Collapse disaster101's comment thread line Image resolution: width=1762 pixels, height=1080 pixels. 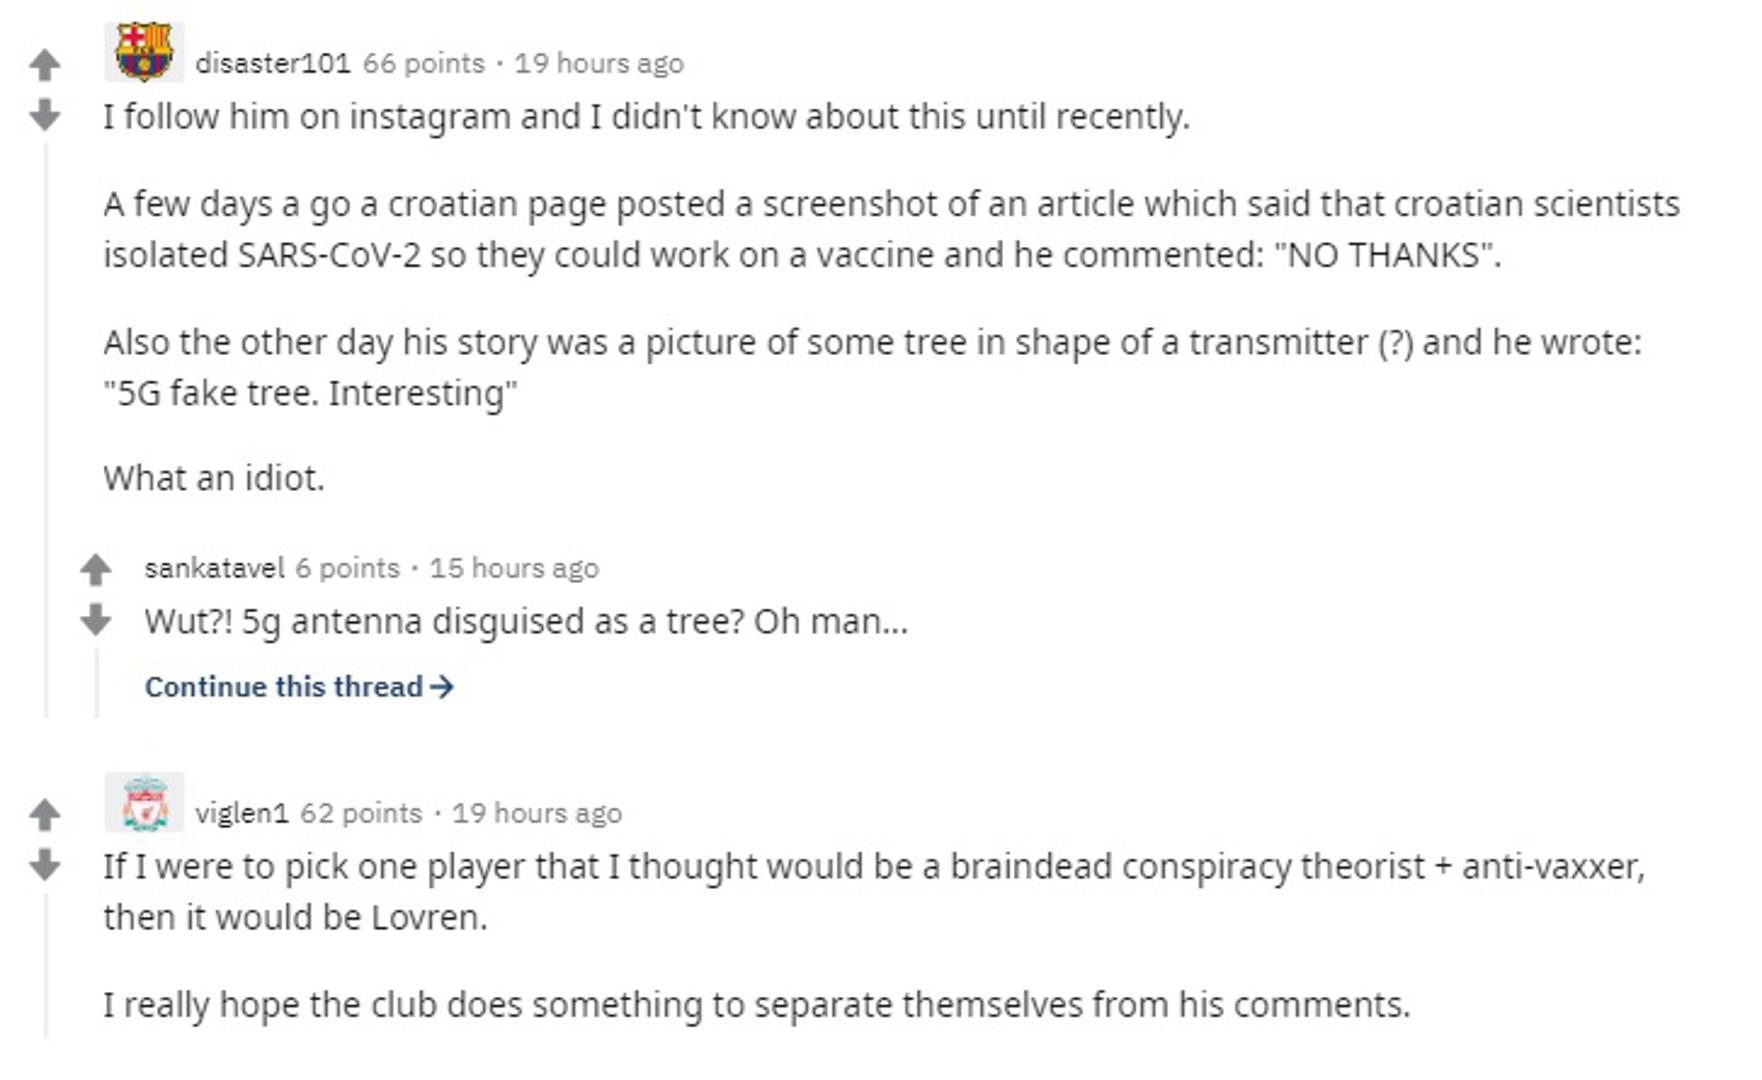coord(46,430)
